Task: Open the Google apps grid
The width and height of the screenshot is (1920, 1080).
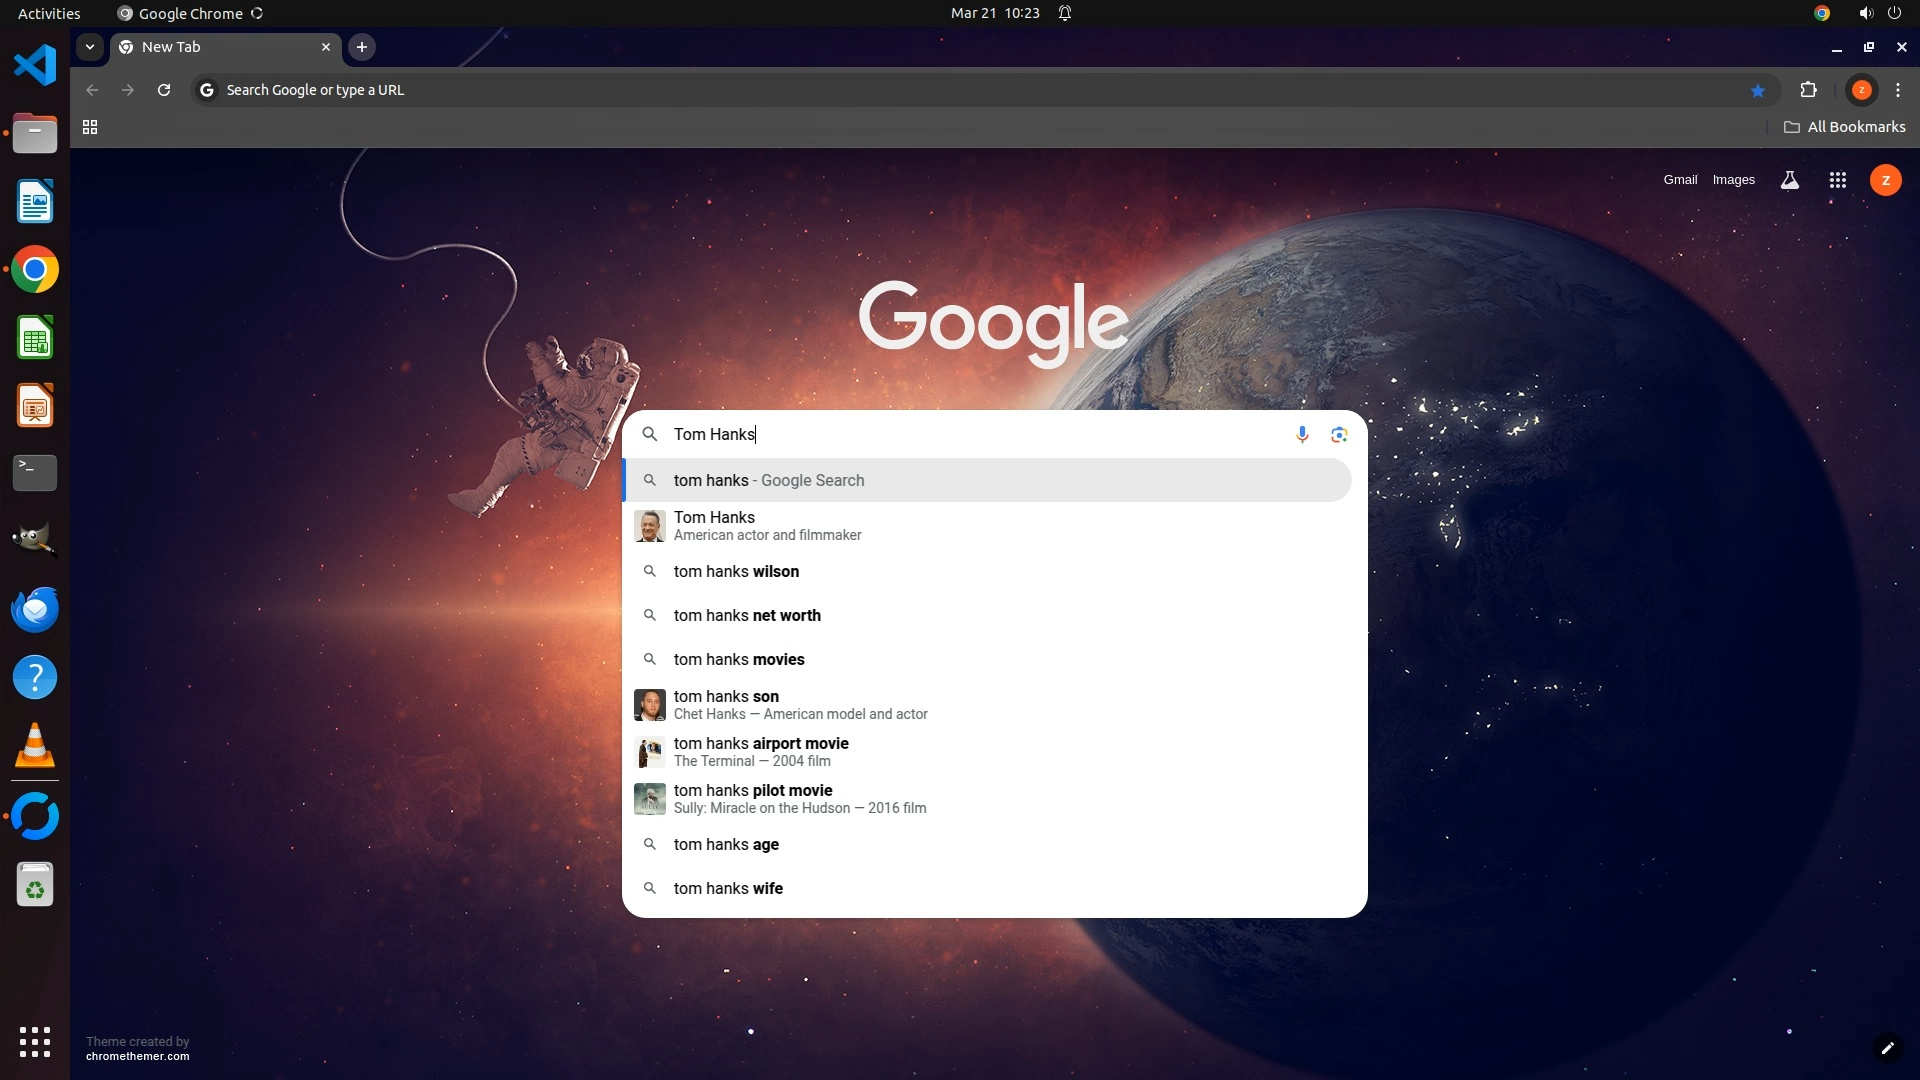Action: [x=1837, y=180]
